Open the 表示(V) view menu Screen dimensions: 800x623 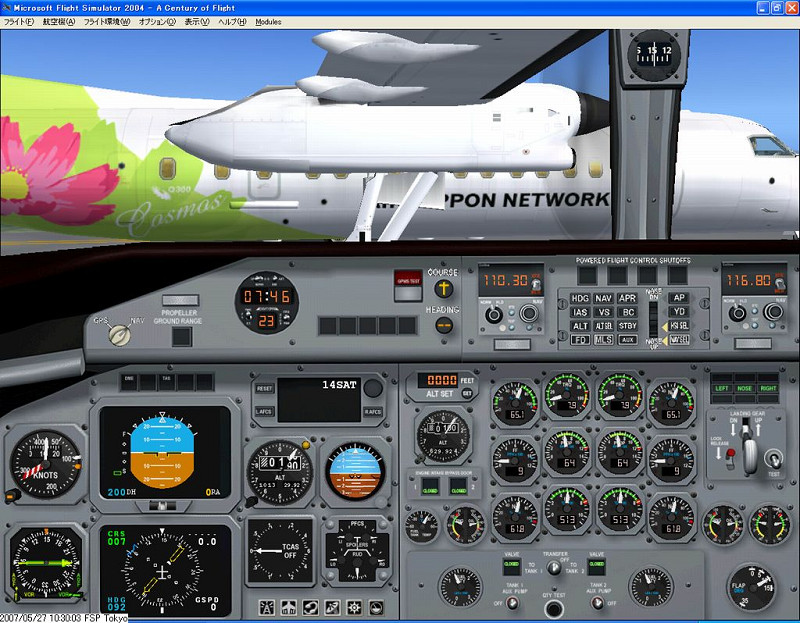click(x=197, y=22)
